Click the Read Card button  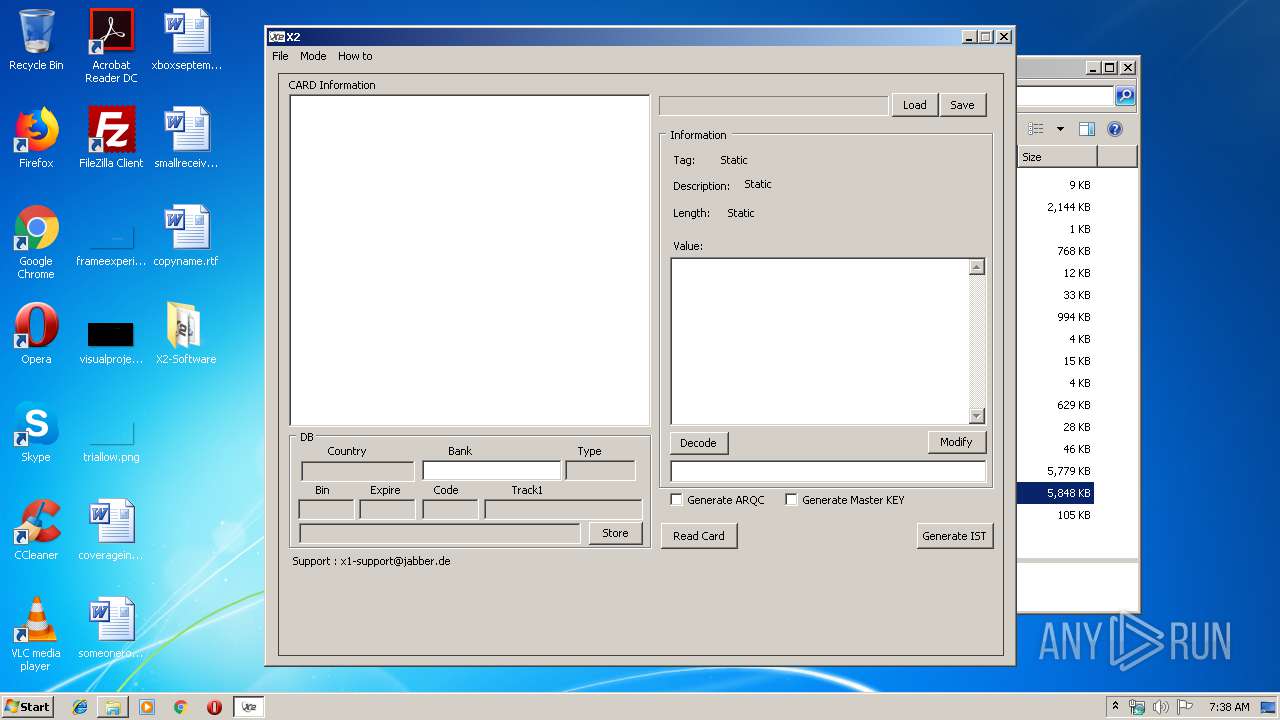tap(698, 536)
